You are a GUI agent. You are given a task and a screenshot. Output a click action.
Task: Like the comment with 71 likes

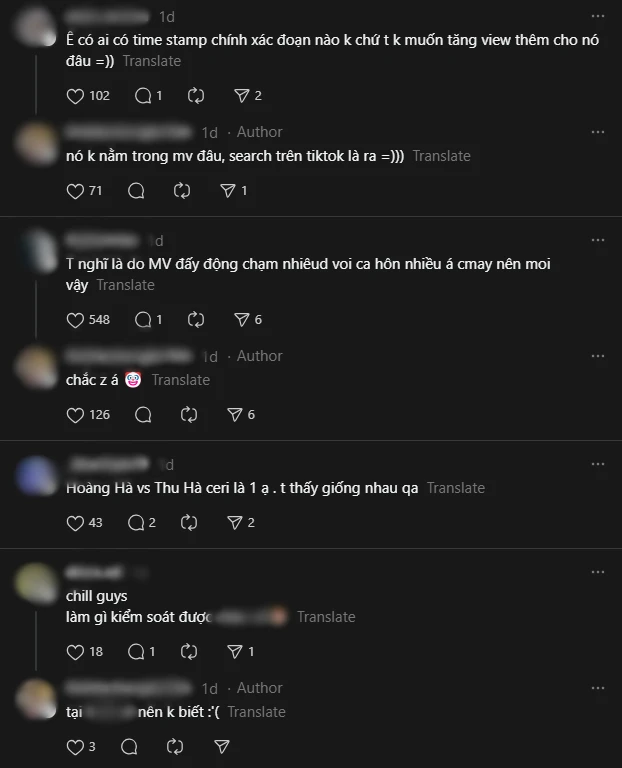75,191
